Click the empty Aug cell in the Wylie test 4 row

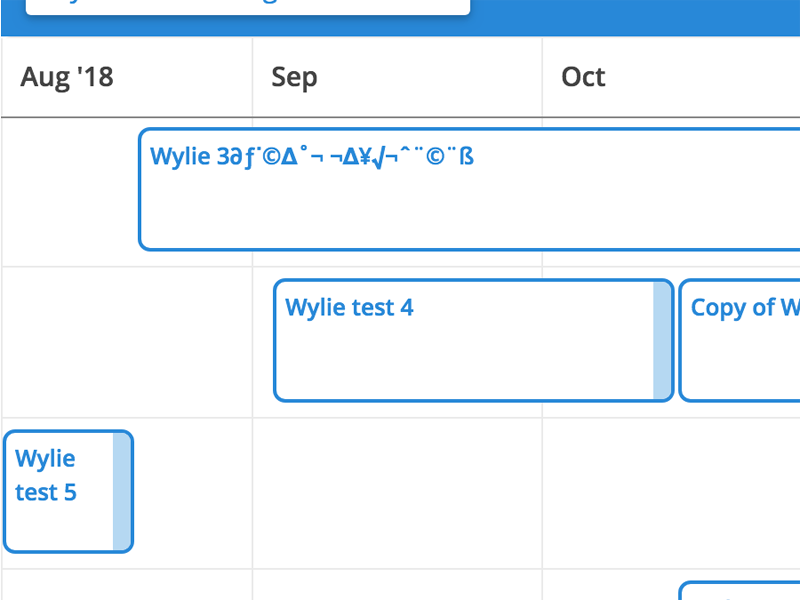(x=127, y=341)
